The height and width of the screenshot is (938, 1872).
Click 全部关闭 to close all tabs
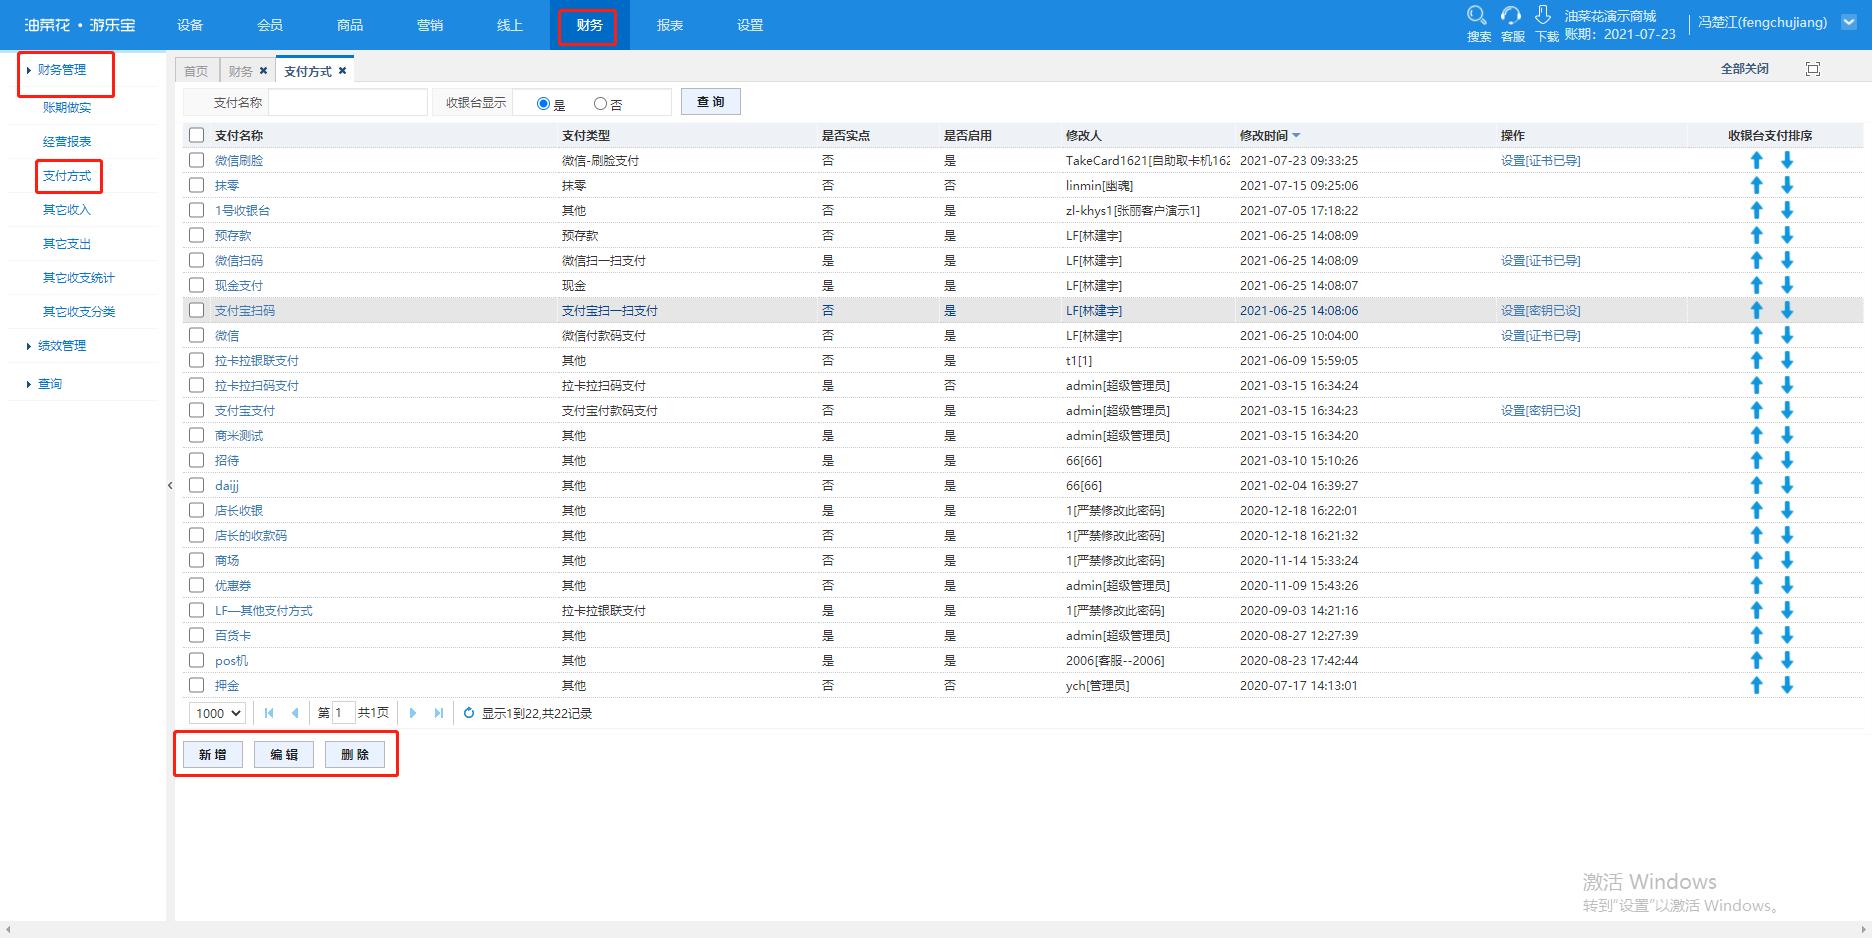[x=1745, y=69]
